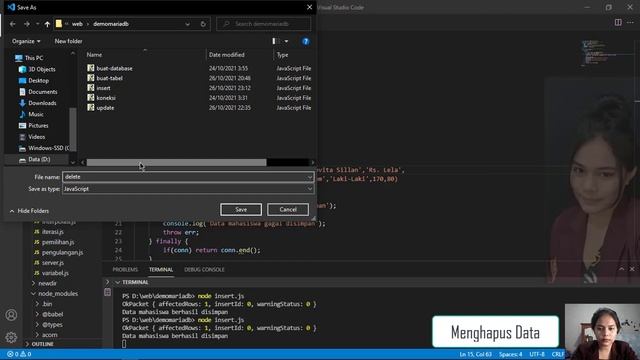Open Videos in navigation pane

36,137
